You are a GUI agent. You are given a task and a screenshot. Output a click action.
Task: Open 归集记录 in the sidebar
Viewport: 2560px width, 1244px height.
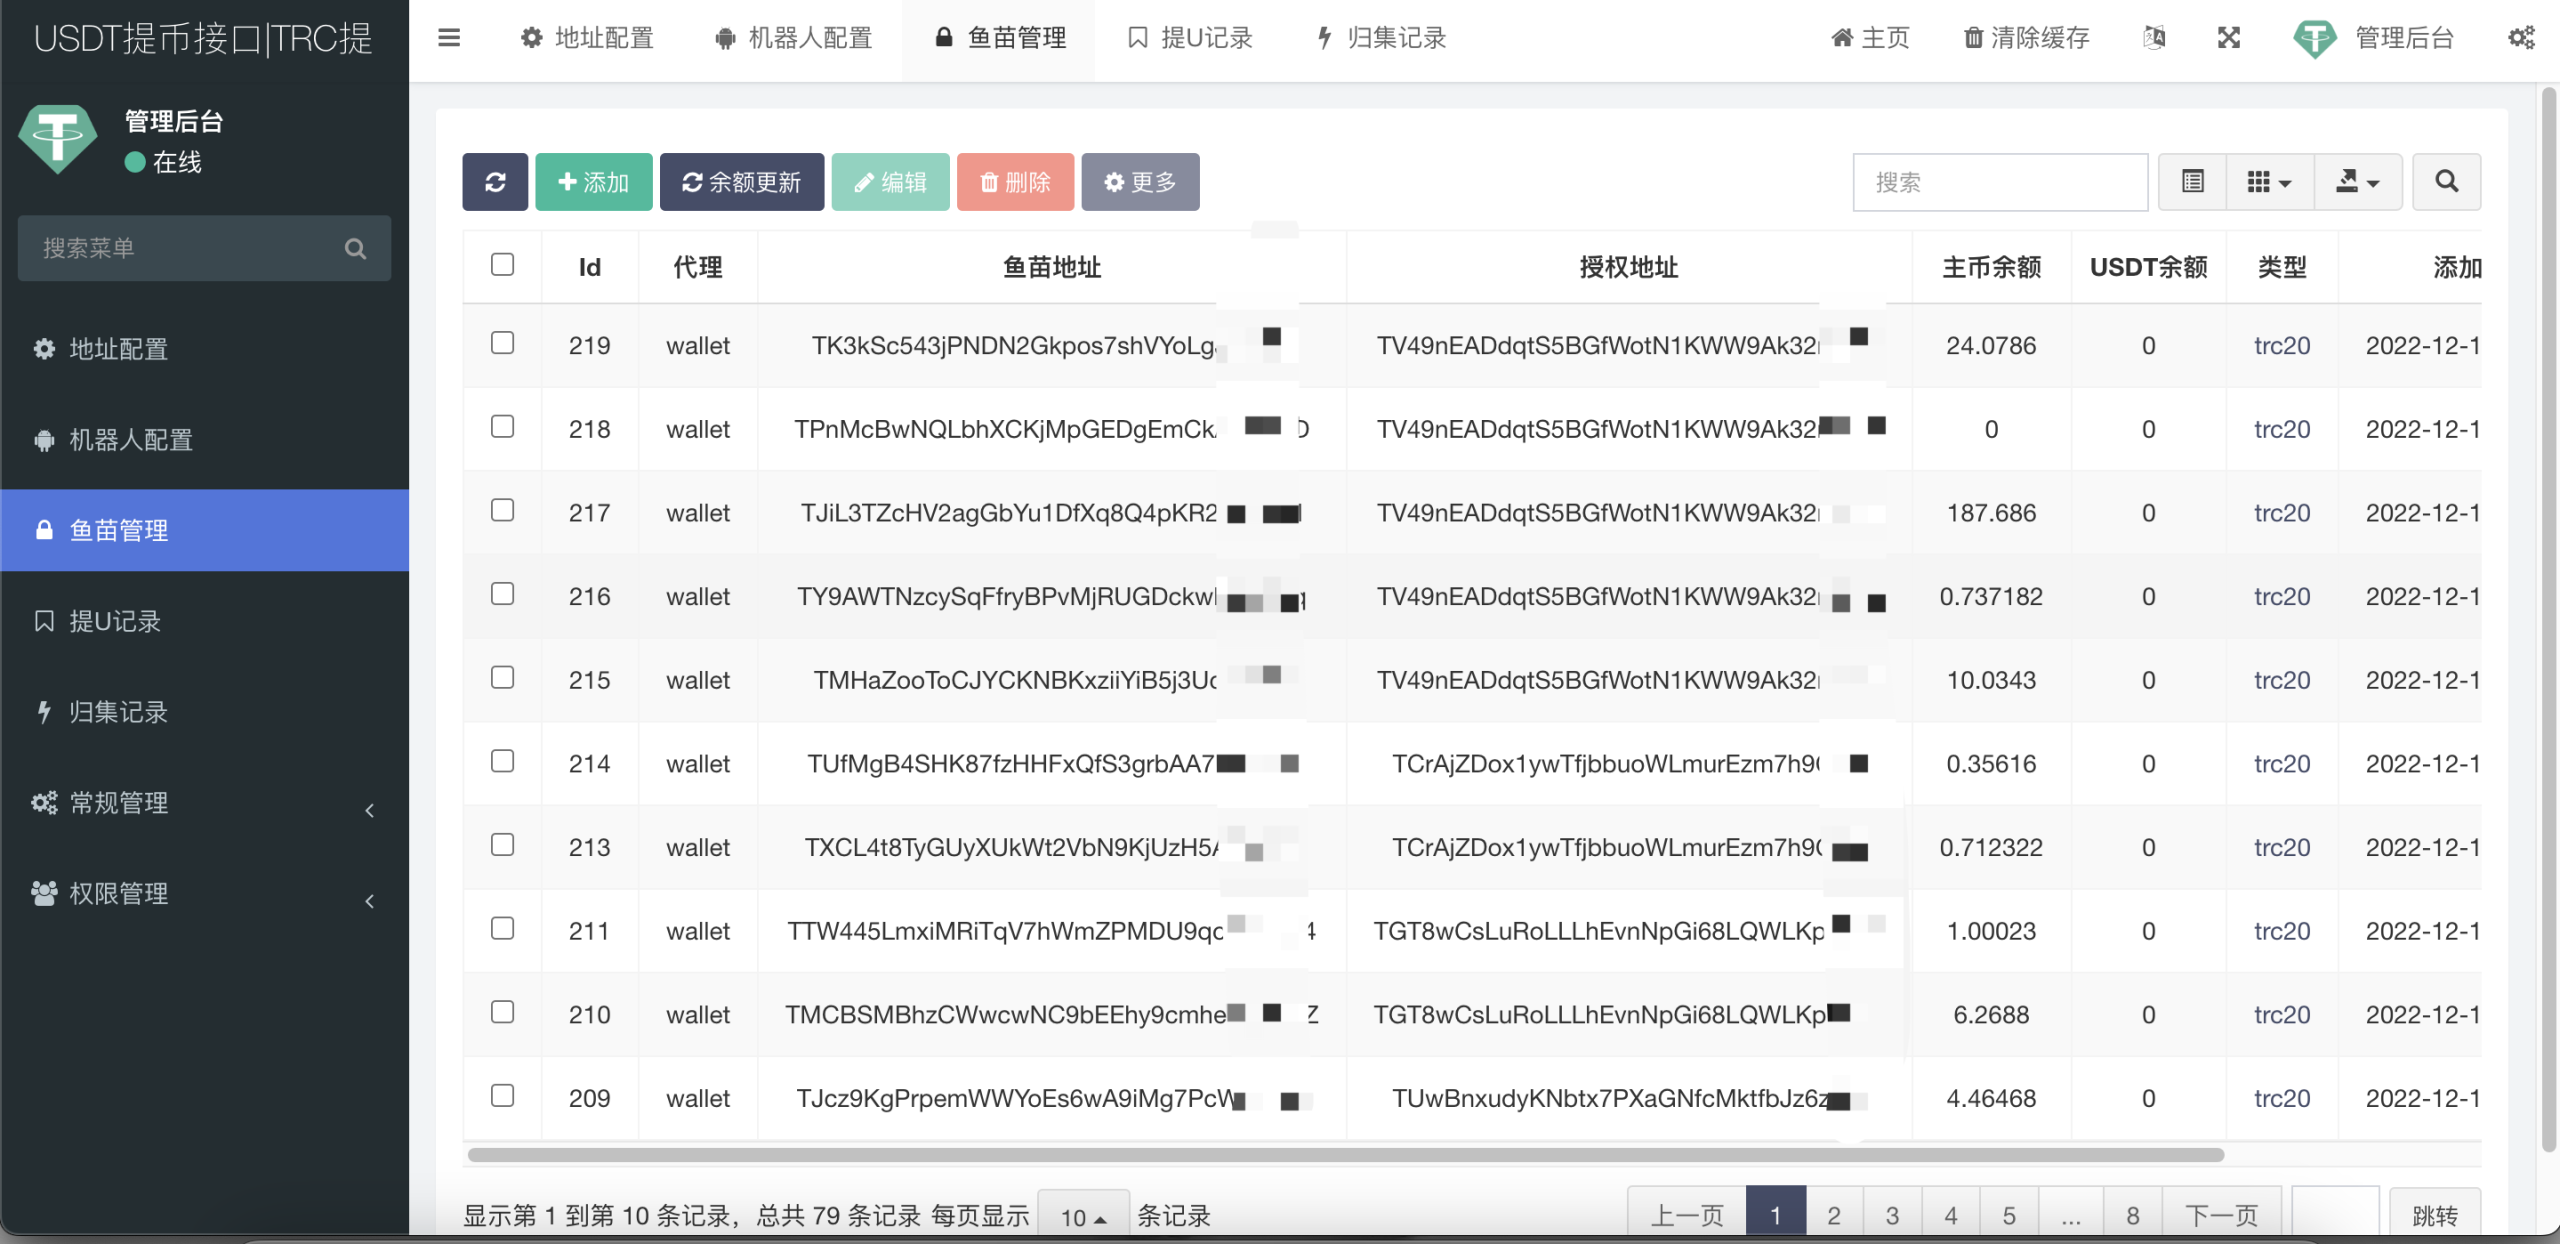tap(118, 712)
